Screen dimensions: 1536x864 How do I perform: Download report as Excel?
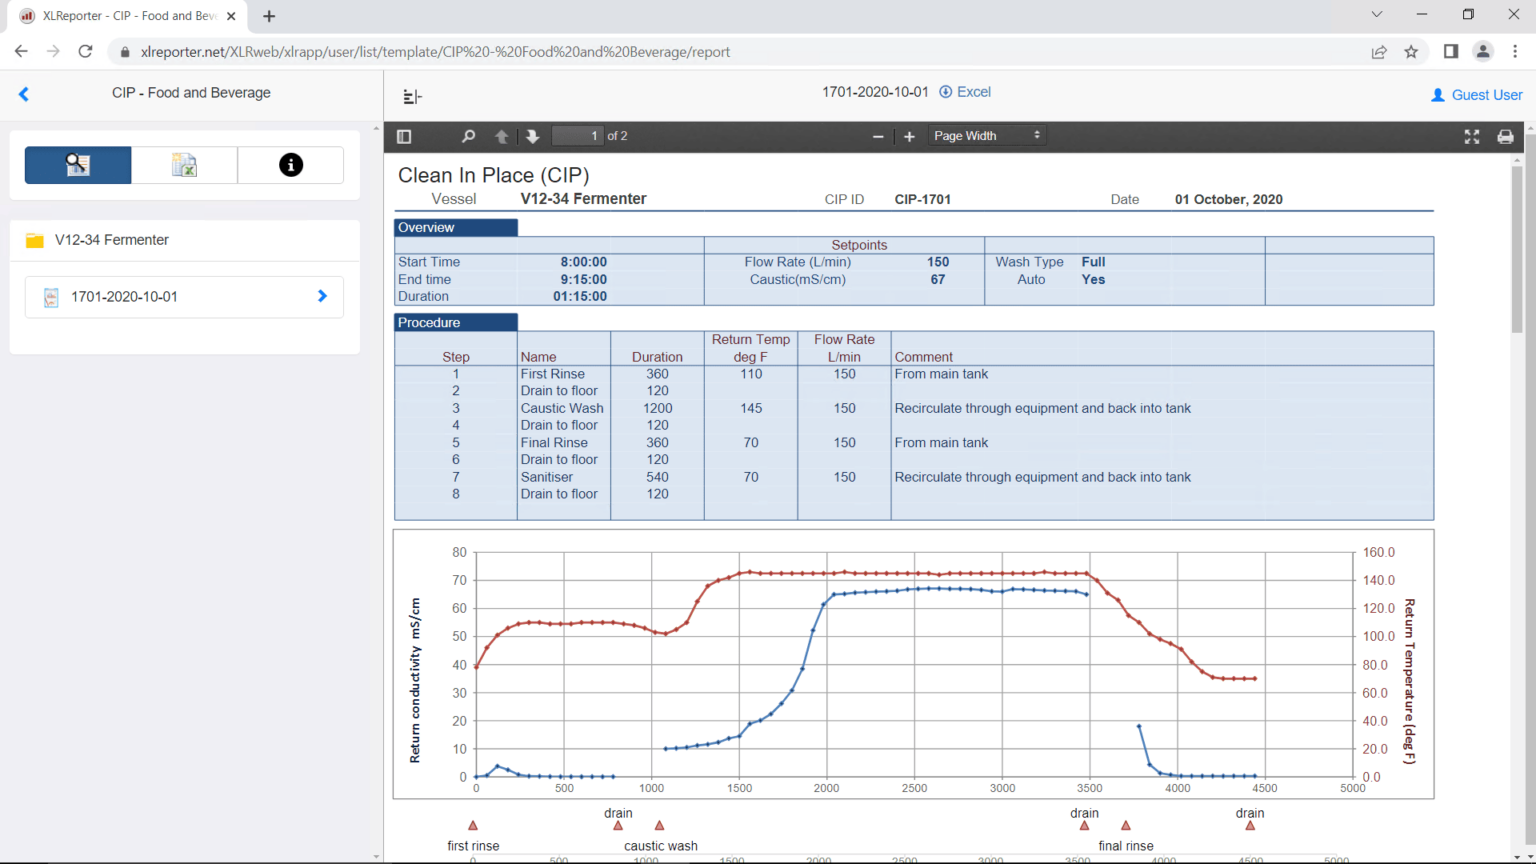click(x=965, y=92)
